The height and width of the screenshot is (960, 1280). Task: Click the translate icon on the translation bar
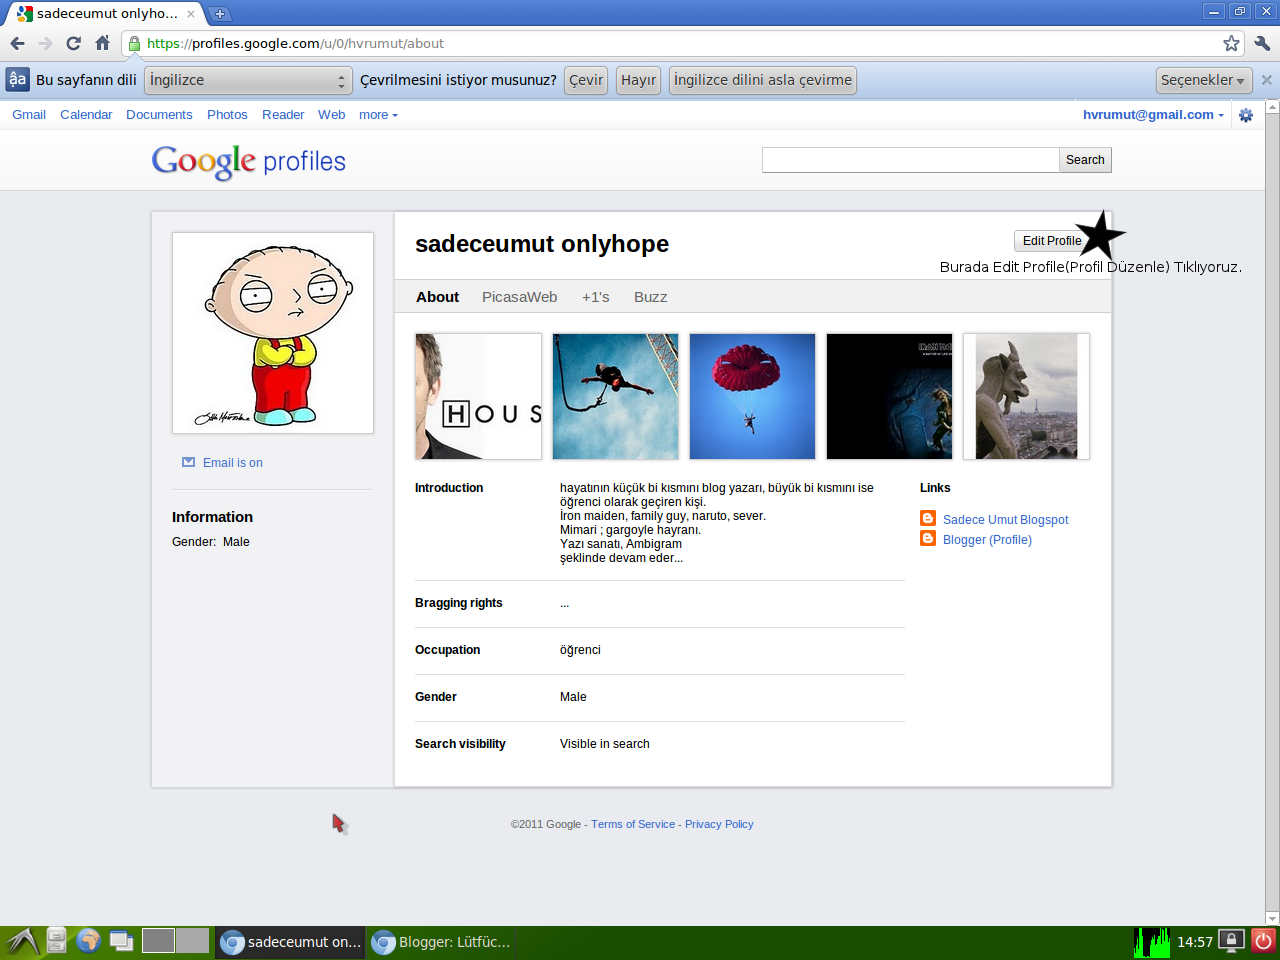click(17, 79)
